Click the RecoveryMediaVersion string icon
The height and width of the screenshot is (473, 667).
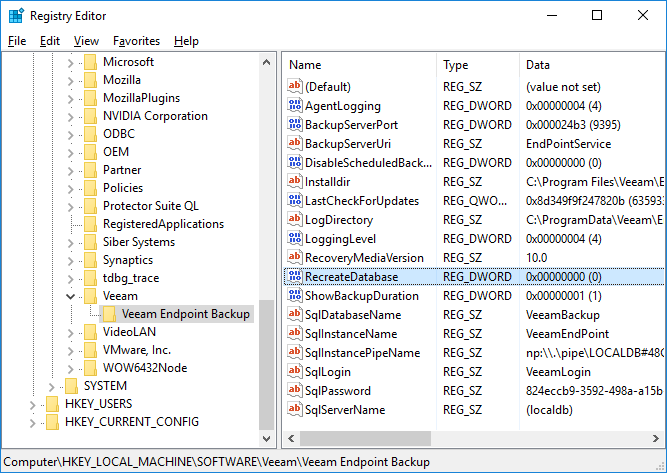point(295,258)
